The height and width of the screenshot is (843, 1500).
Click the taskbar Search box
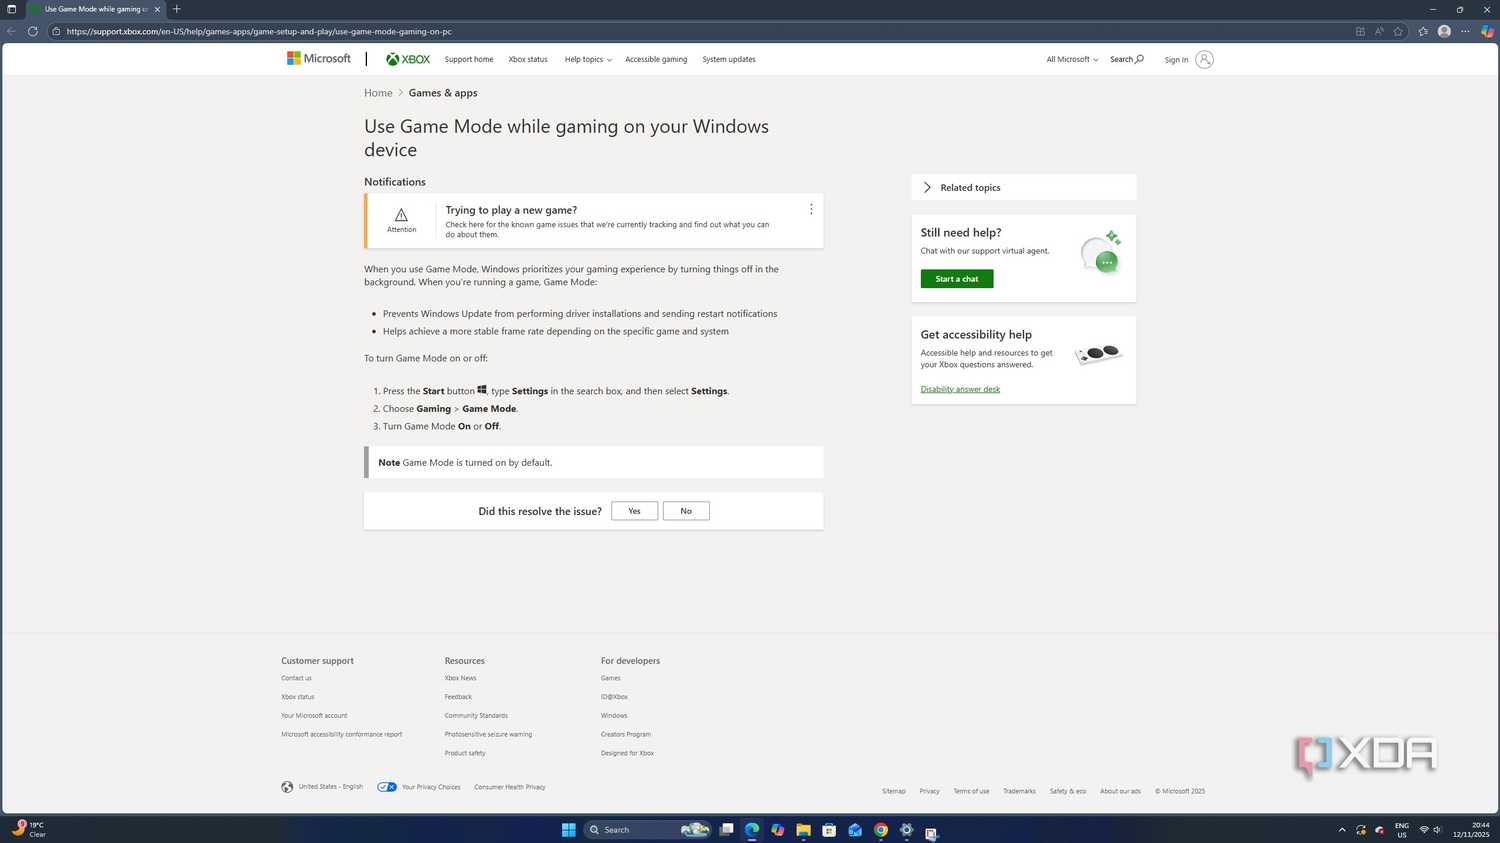point(647,830)
